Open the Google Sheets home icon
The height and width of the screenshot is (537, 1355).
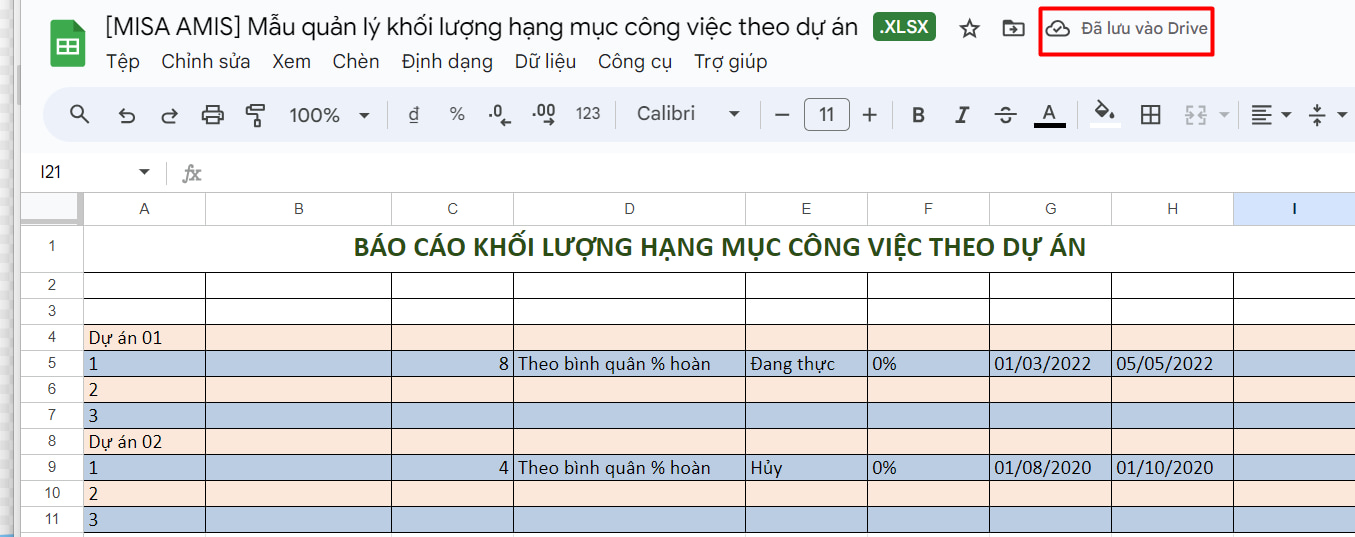click(68, 45)
